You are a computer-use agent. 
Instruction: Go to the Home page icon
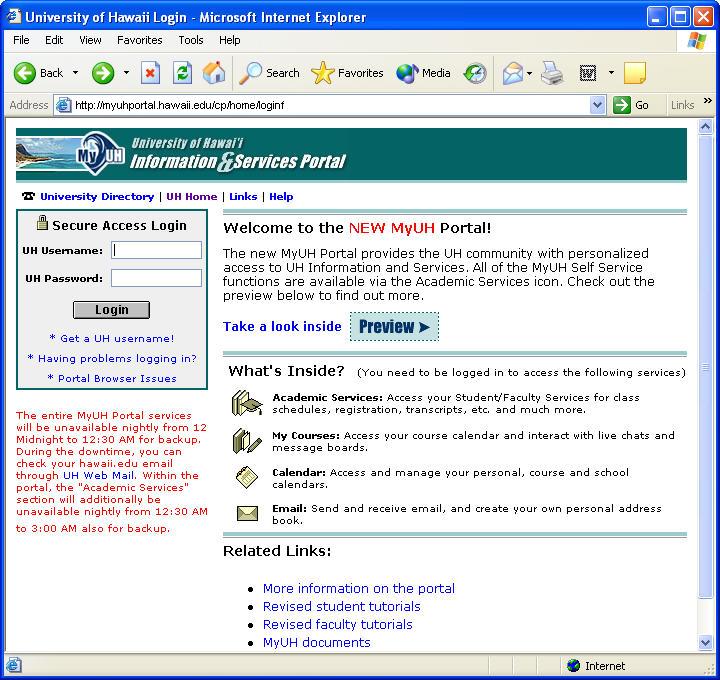214,73
